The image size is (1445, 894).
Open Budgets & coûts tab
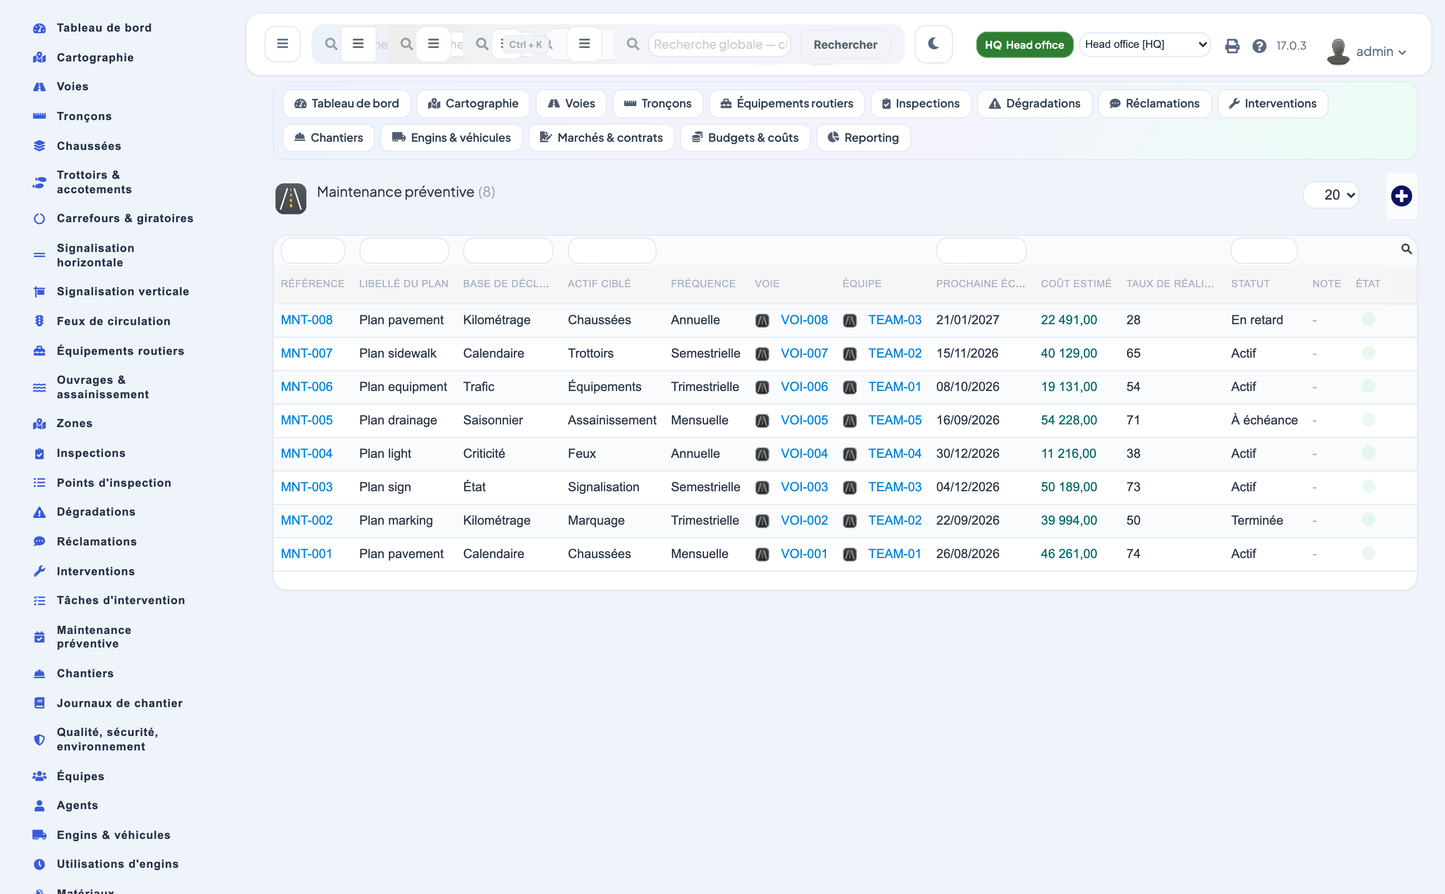(x=745, y=138)
